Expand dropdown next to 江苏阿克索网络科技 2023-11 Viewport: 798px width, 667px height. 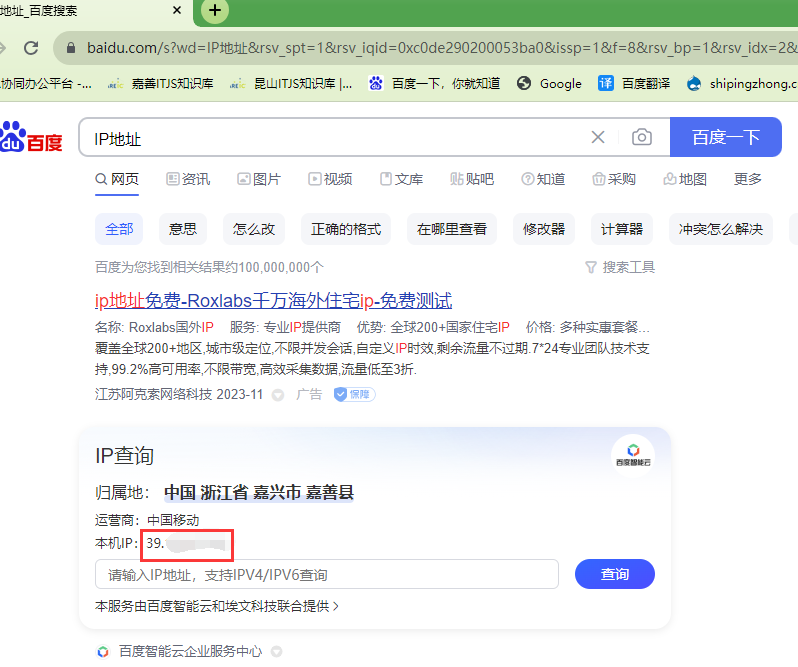point(278,395)
